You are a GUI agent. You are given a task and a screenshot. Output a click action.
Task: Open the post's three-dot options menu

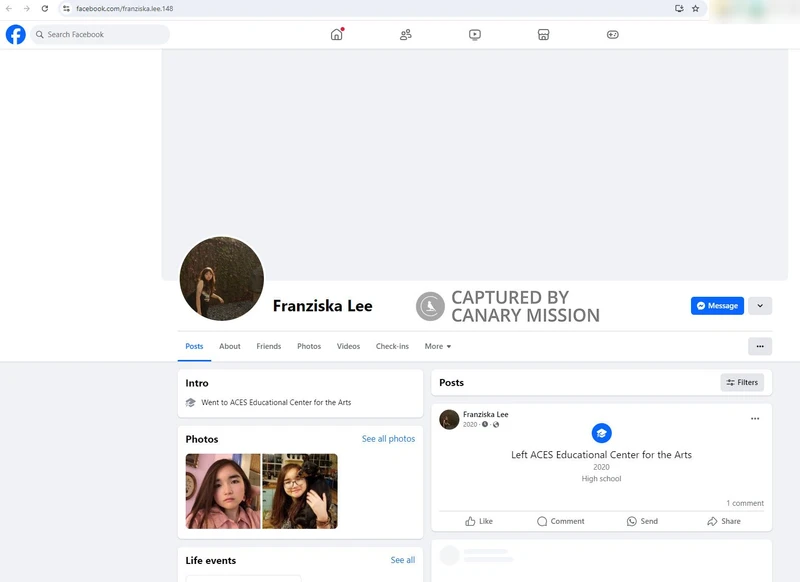[x=755, y=418]
